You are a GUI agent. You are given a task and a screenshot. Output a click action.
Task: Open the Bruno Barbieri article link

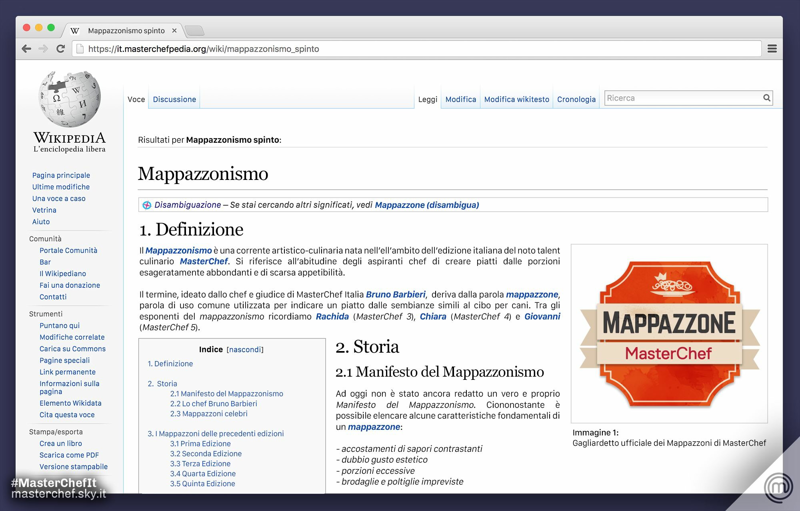click(x=396, y=295)
